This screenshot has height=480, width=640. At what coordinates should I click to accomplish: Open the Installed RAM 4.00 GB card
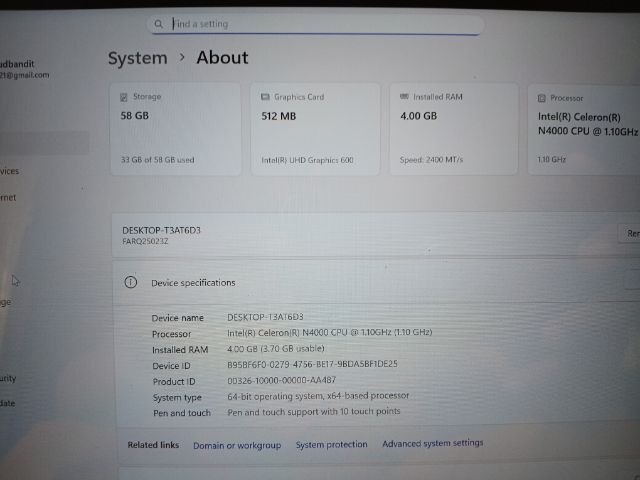pyautogui.click(x=454, y=129)
